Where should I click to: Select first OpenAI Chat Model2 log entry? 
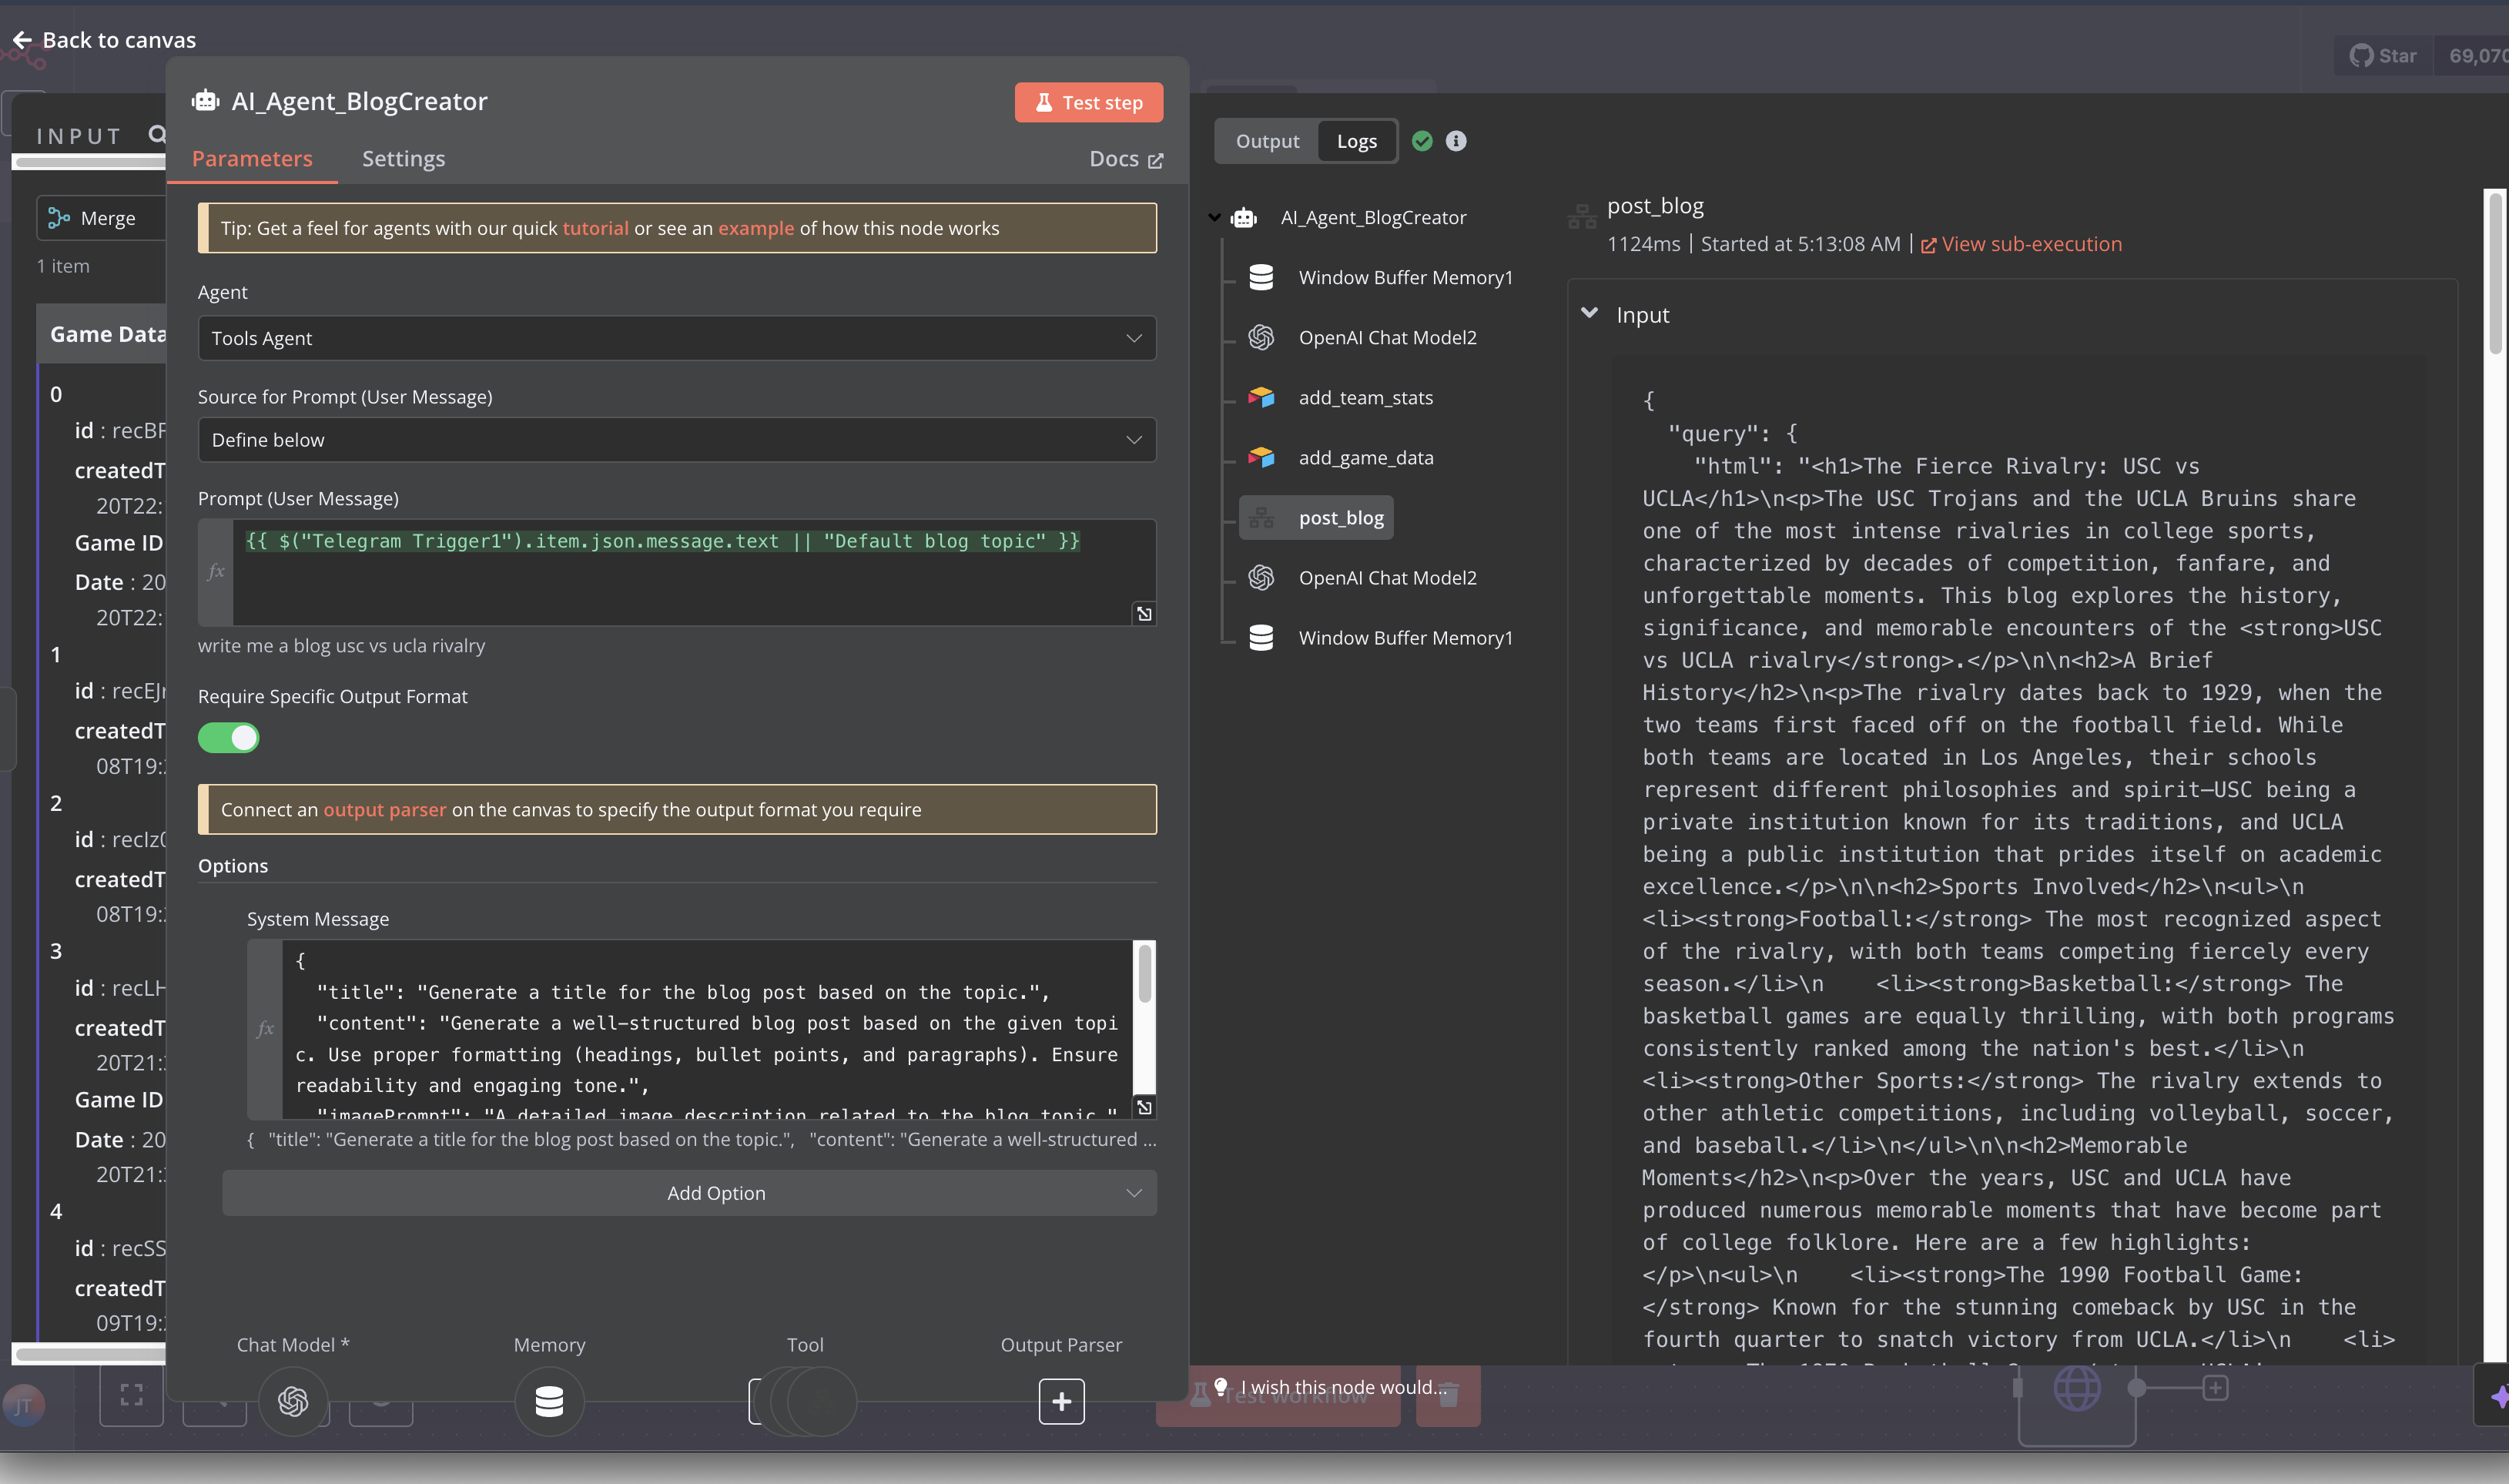tap(1387, 337)
